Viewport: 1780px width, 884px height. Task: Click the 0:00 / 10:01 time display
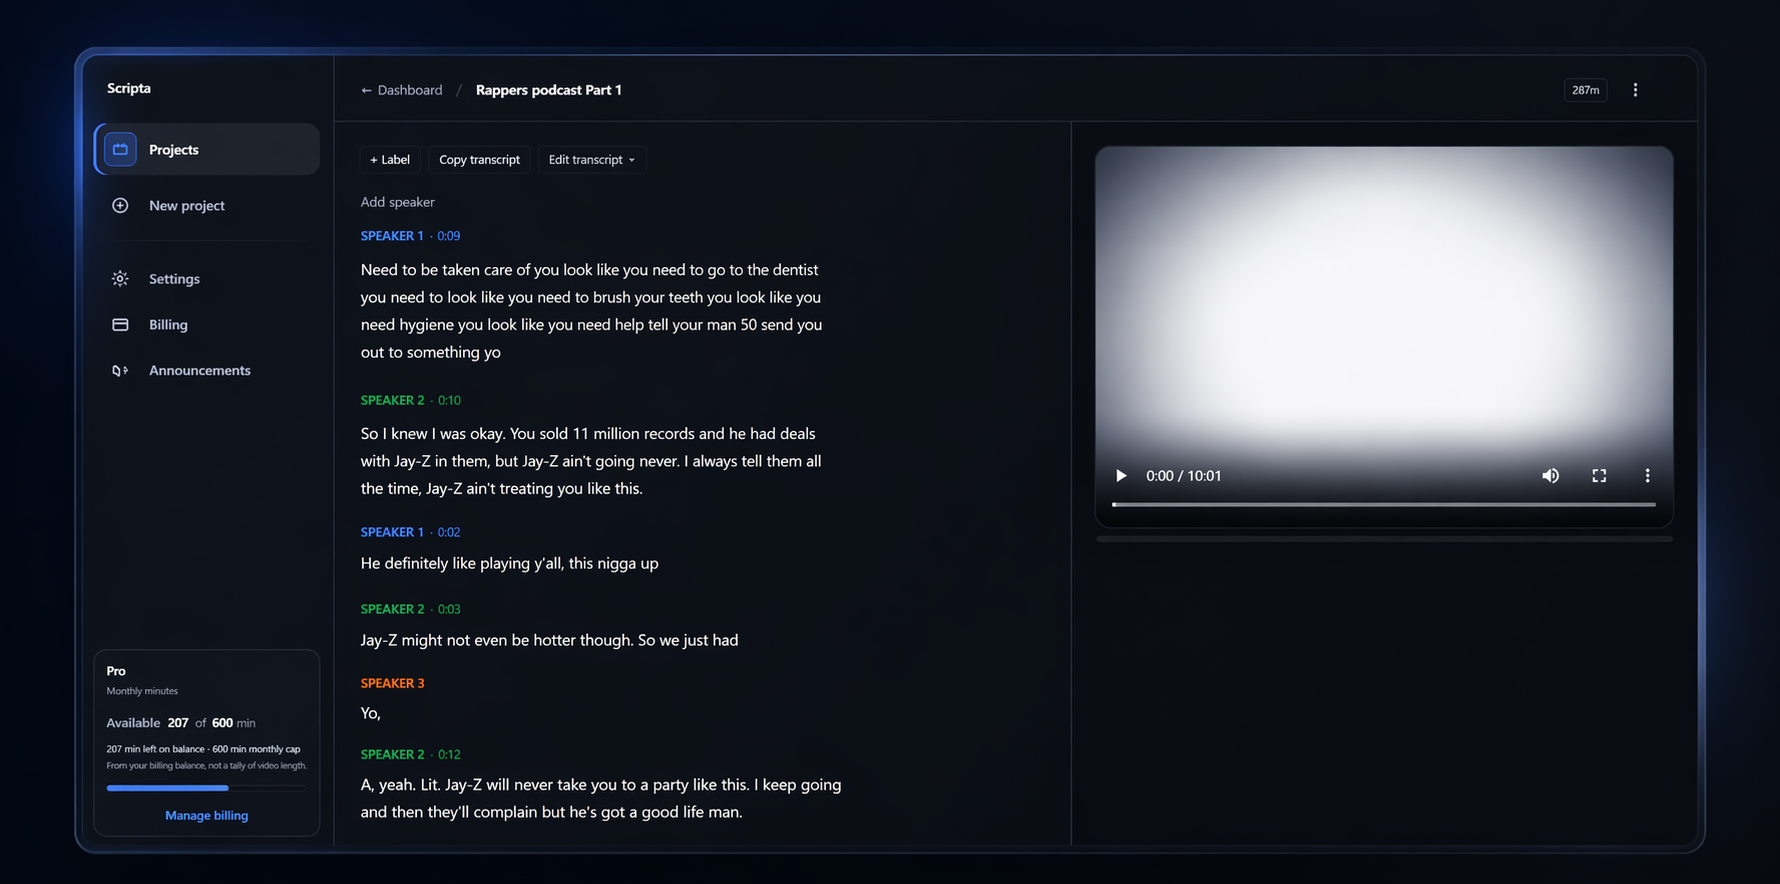pyautogui.click(x=1183, y=476)
